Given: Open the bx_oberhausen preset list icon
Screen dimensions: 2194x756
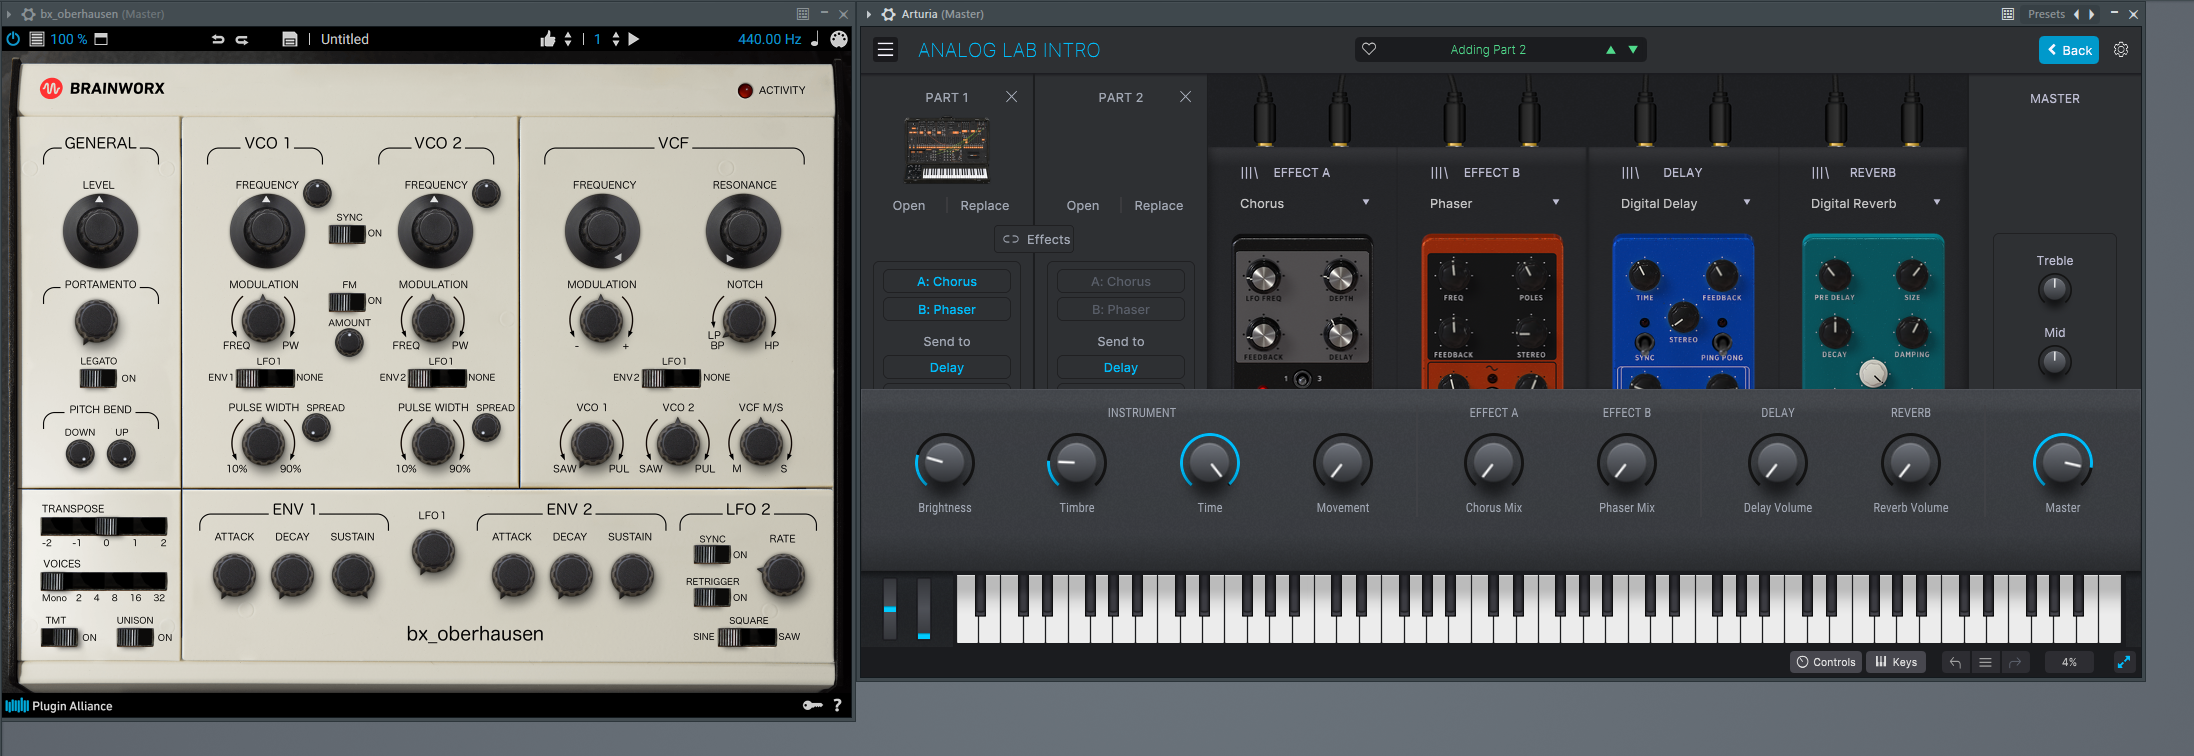Looking at the screenshot, I should pyautogui.click(x=37, y=39).
